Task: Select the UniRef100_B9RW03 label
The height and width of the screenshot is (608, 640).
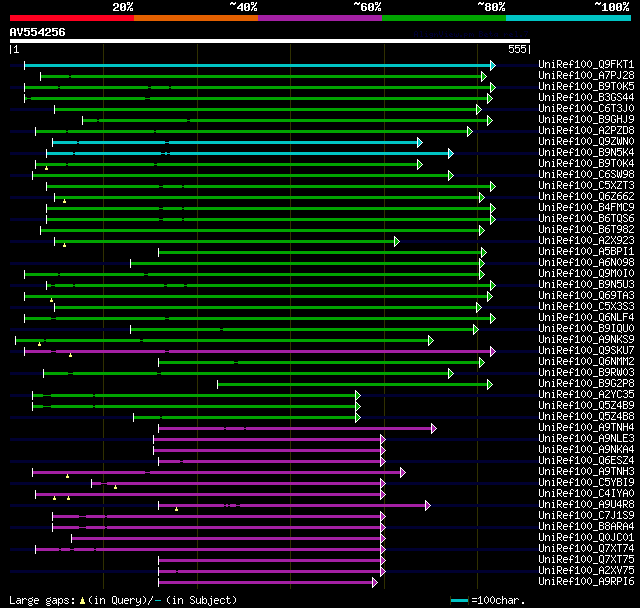Action: coord(586,373)
